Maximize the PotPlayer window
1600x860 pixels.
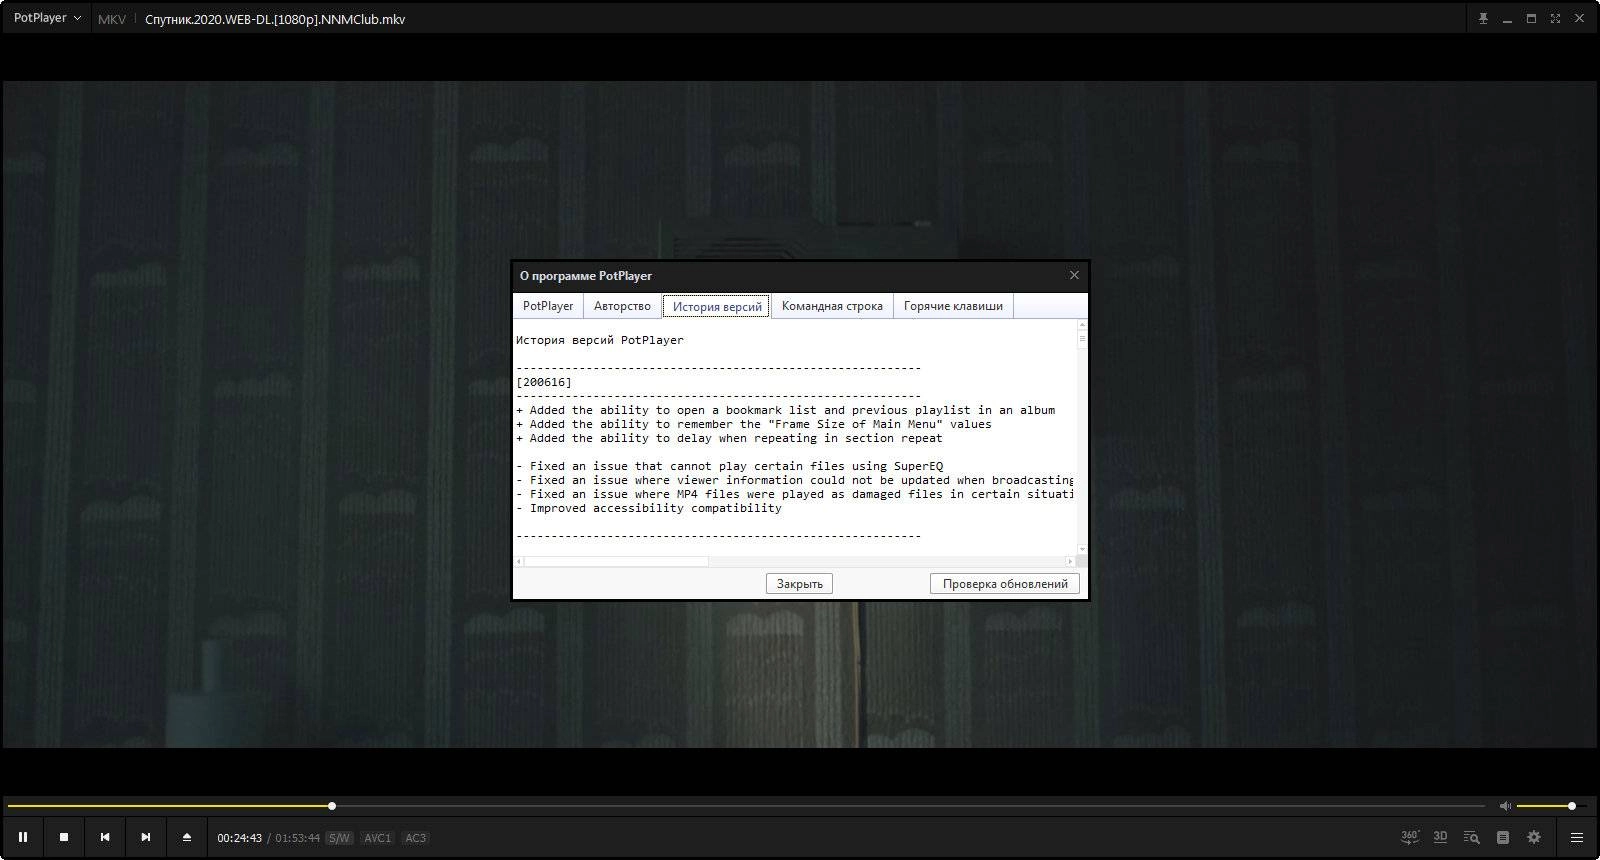[x=1531, y=19]
